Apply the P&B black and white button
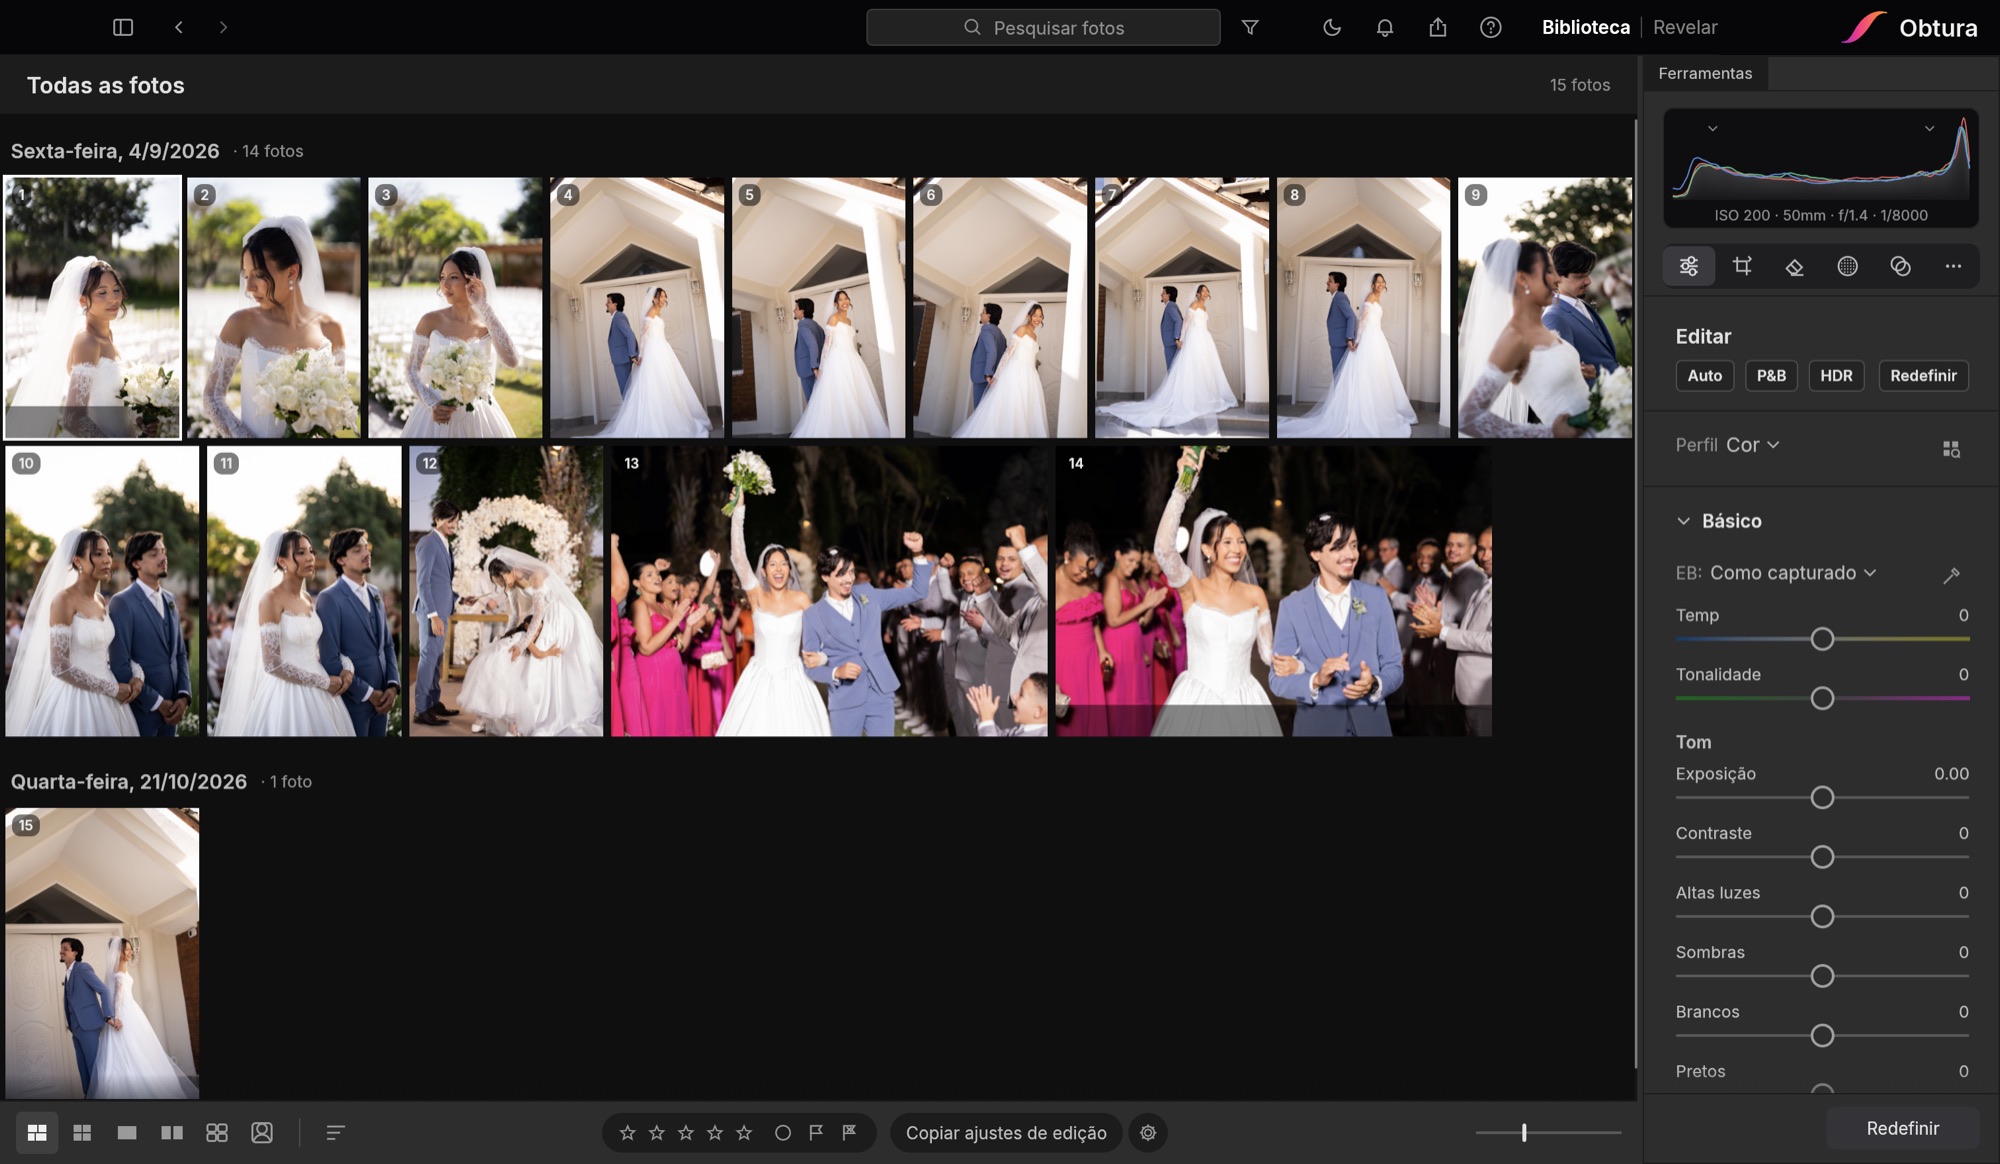Image resolution: width=2000 pixels, height=1164 pixels. 1771,375
